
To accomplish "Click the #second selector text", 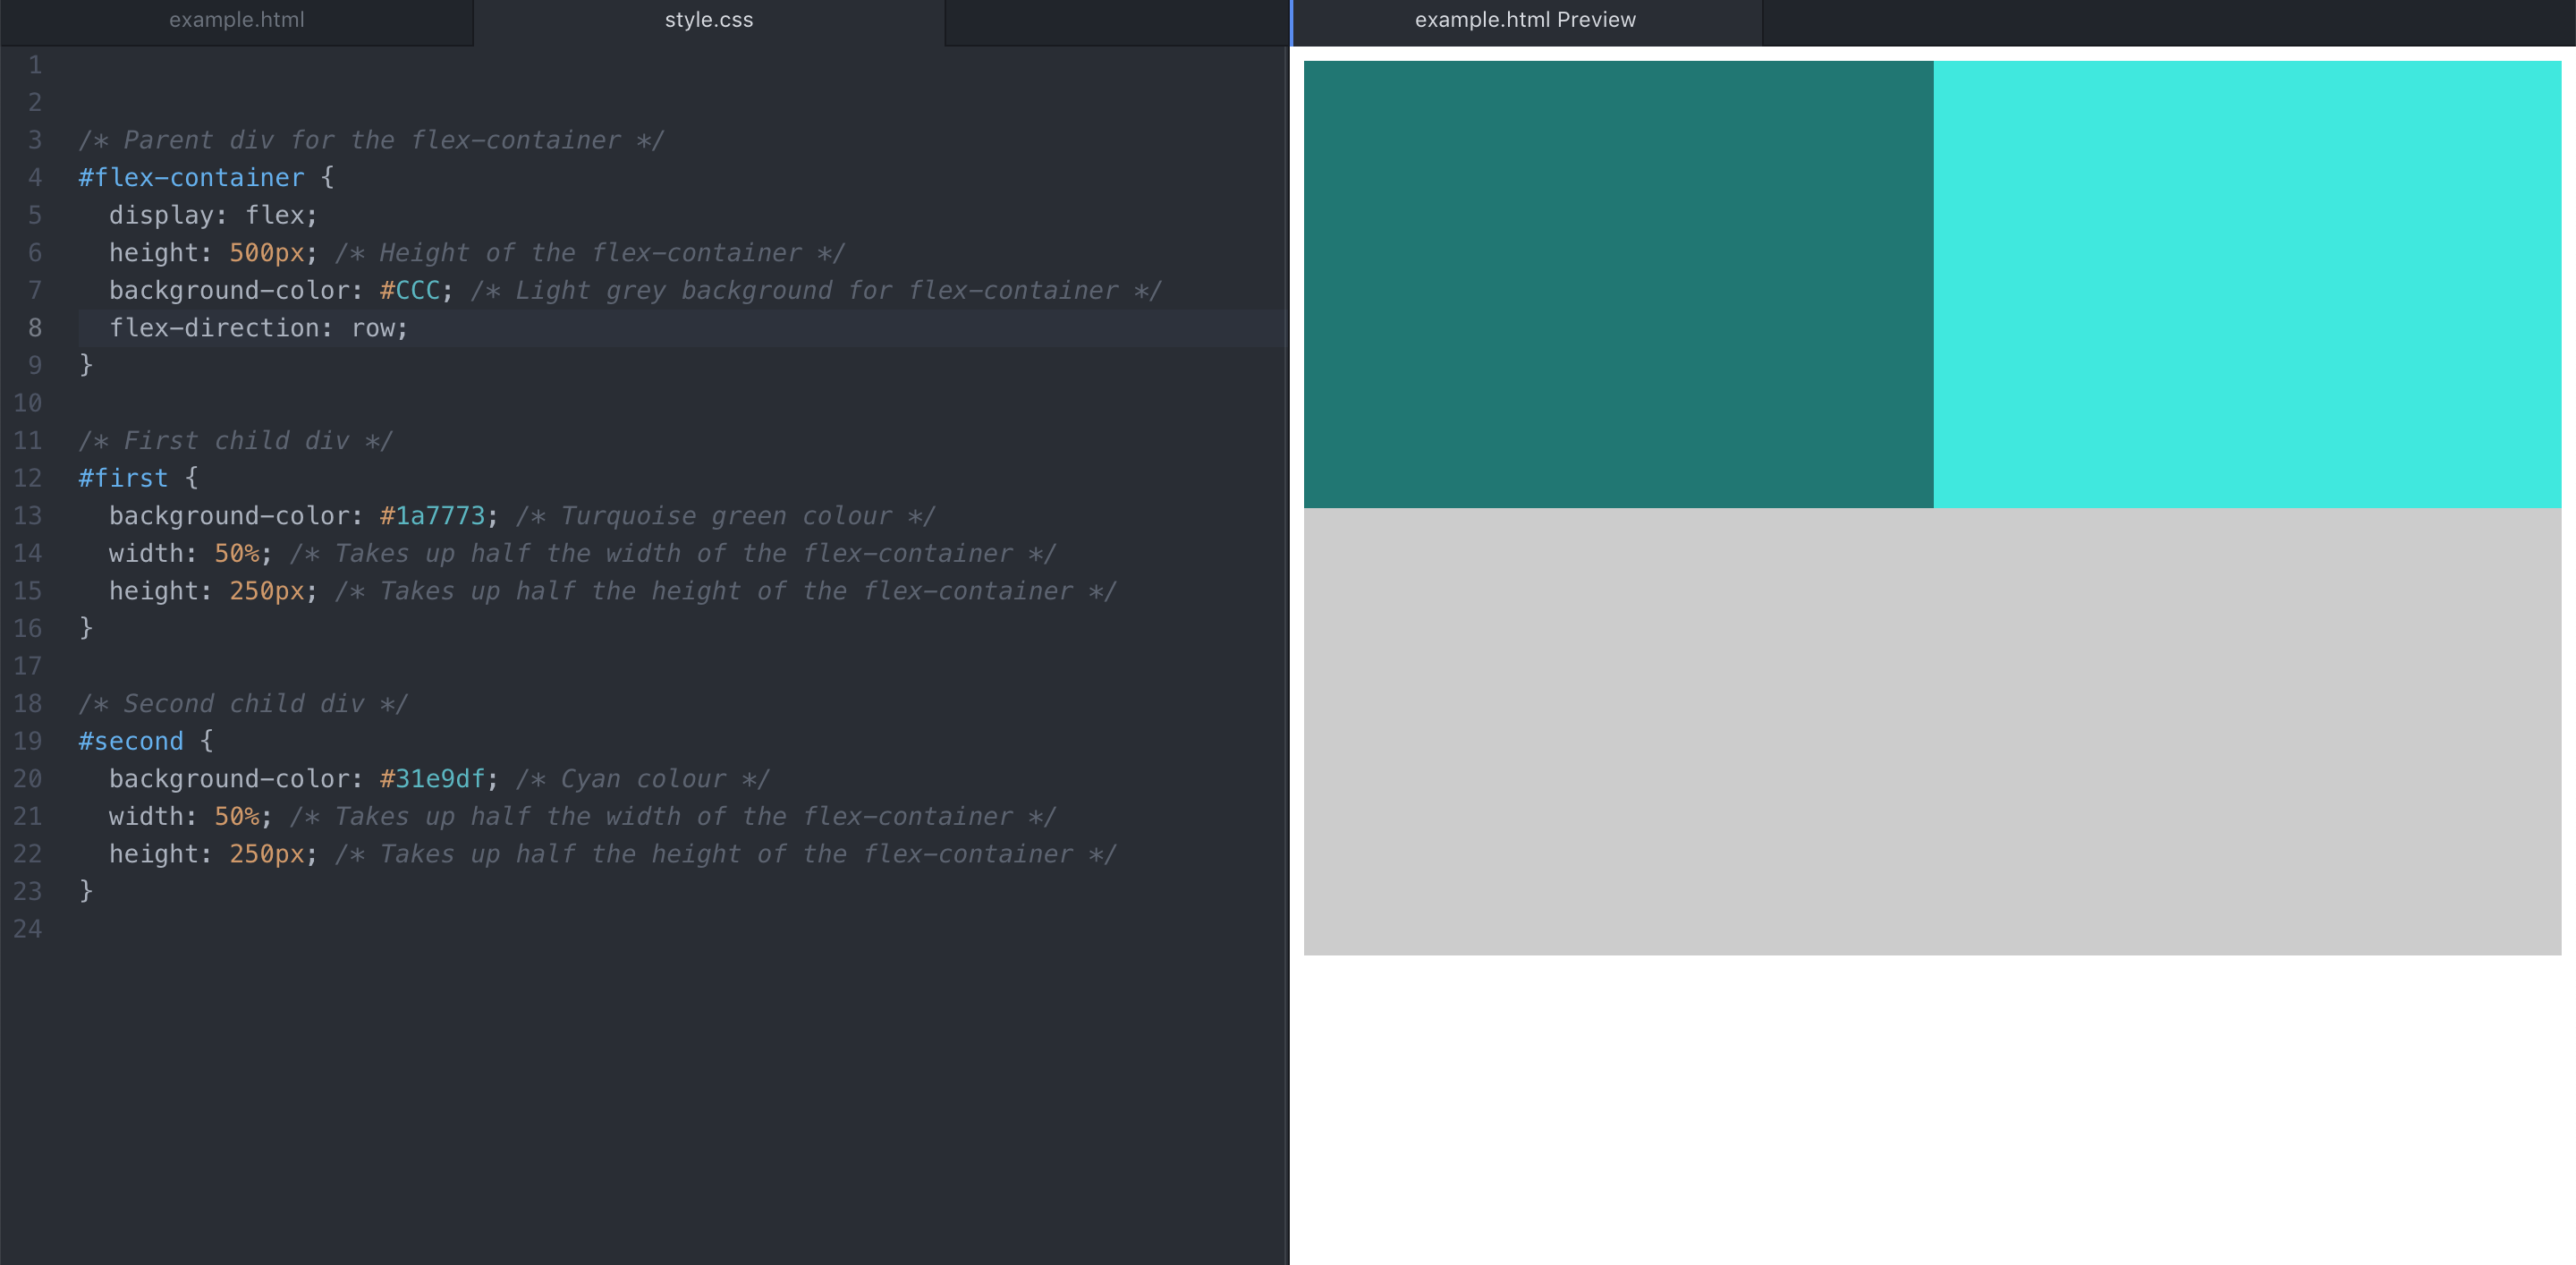I will click(x=131, y=741).
